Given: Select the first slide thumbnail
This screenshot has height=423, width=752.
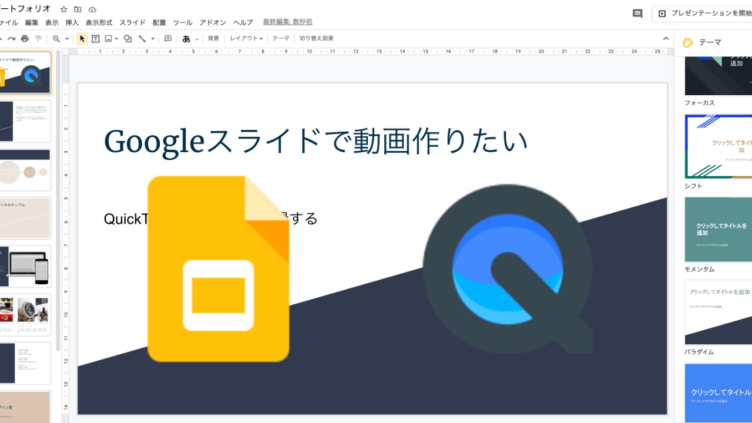Looking at the screenshot, I should pyautogui.click(x=25, y=72).
